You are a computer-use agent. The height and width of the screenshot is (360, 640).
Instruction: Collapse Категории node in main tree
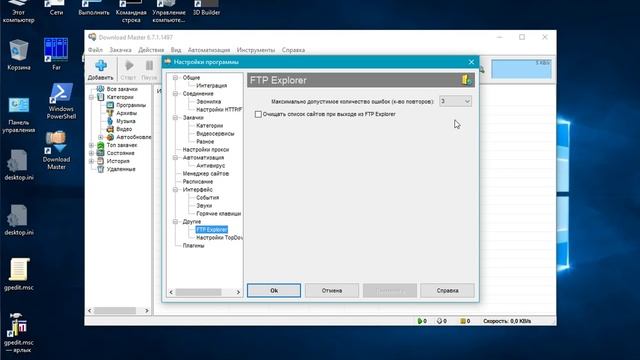tap(91, 97)
